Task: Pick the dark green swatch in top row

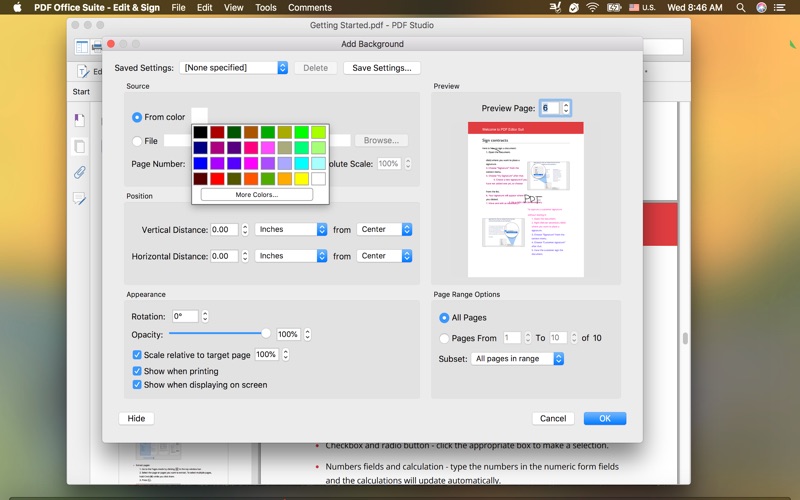Action: point(234,132)
